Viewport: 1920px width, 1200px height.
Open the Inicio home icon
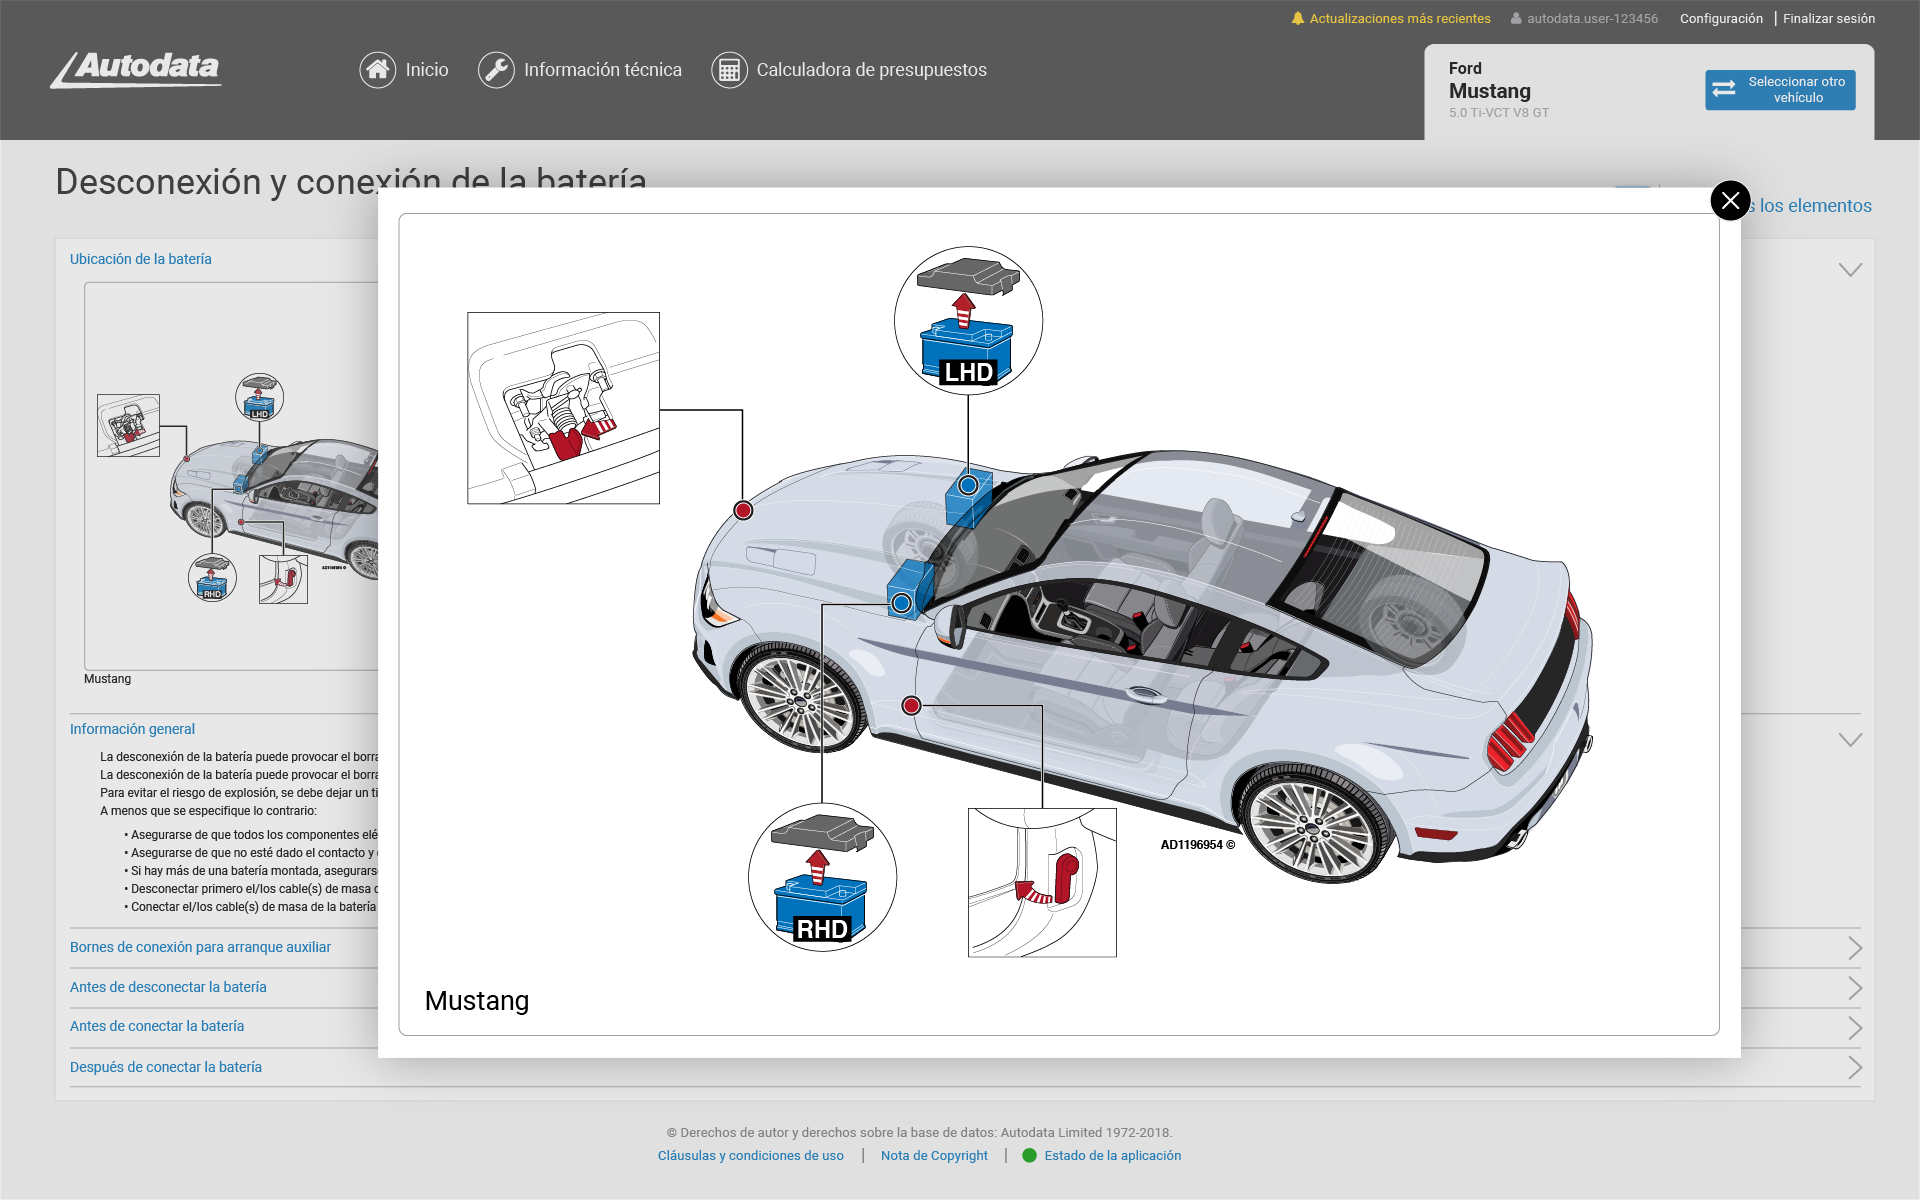click(x=377, y=70)
